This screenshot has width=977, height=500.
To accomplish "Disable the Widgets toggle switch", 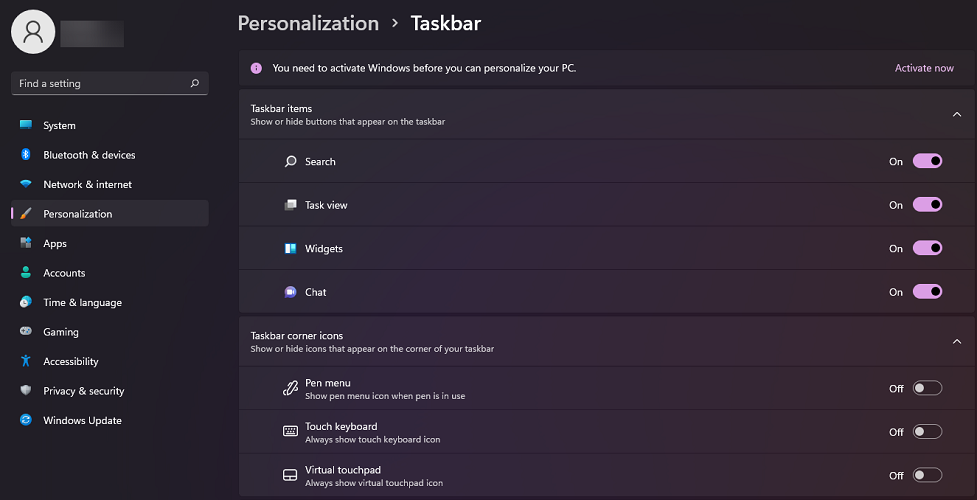I will point(927,248).
